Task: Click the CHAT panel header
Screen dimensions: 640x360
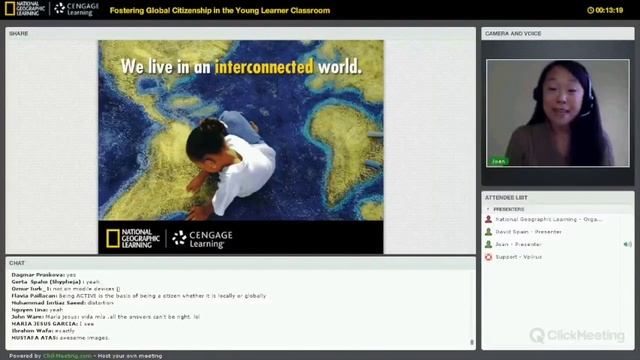Action: pos(240,263)
